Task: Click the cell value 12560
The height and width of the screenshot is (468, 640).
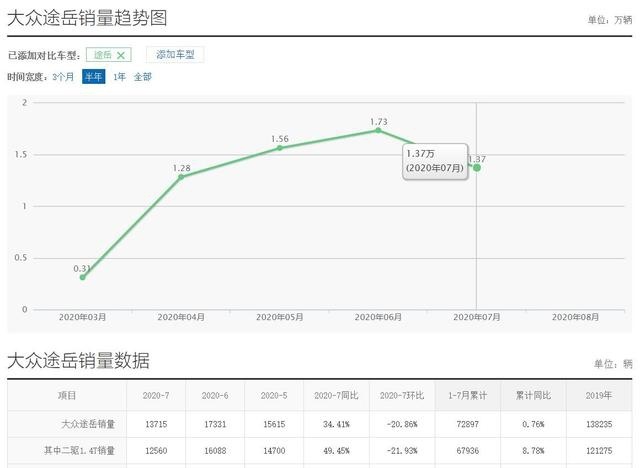Action: pos(156,450)
